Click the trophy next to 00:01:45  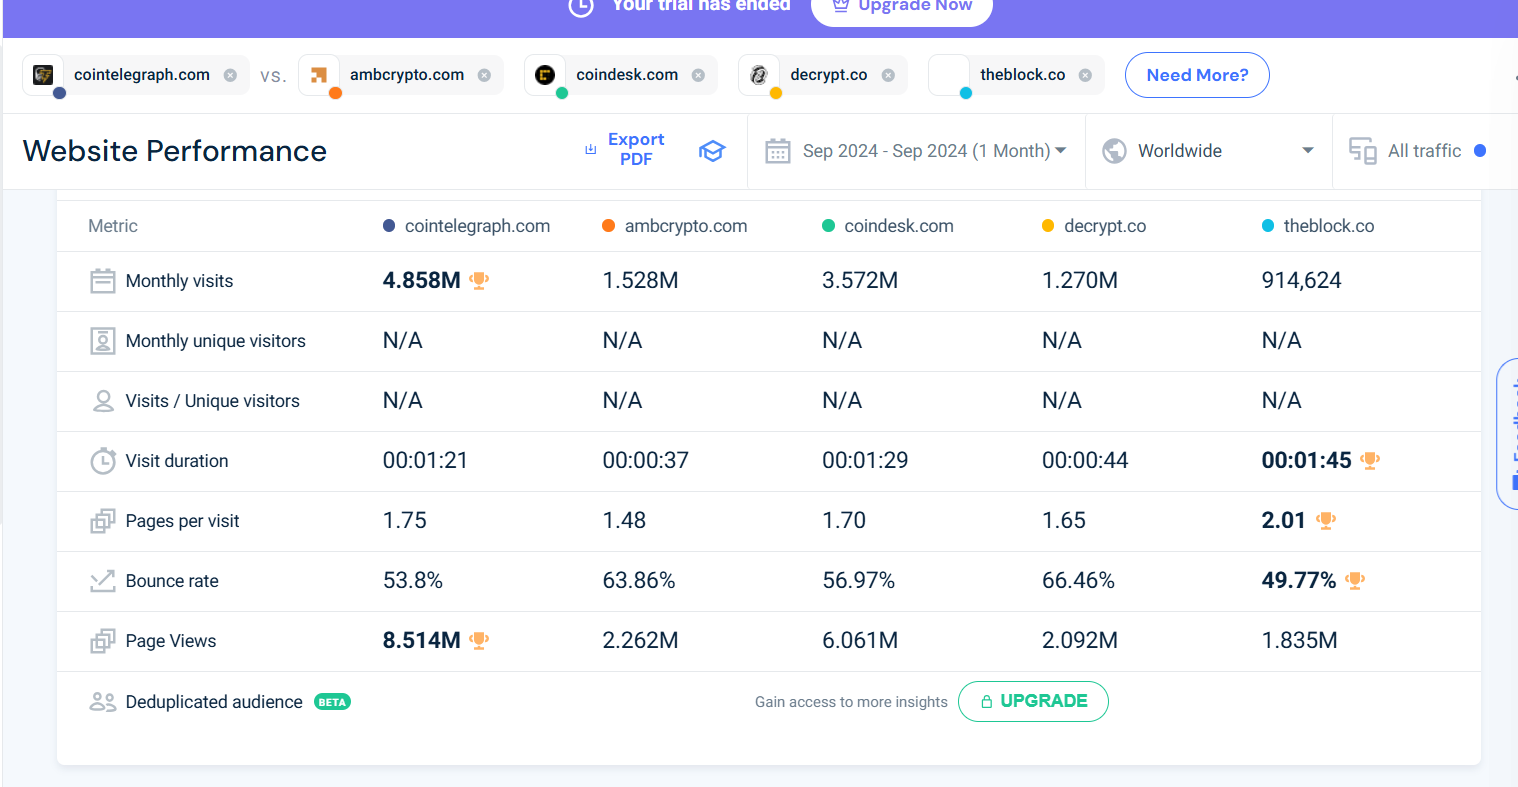pyautogui.click(x=1370, y=461)
